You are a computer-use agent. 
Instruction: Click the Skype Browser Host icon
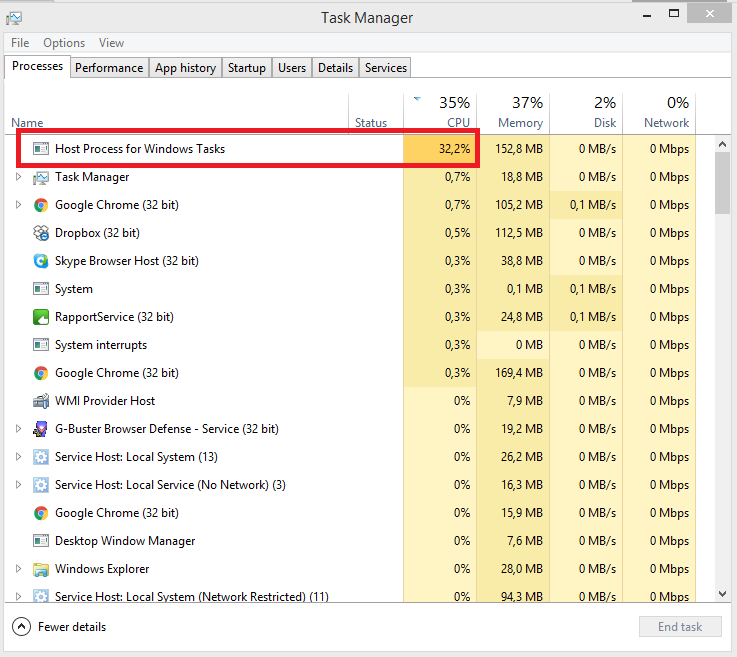pos(41,261)
